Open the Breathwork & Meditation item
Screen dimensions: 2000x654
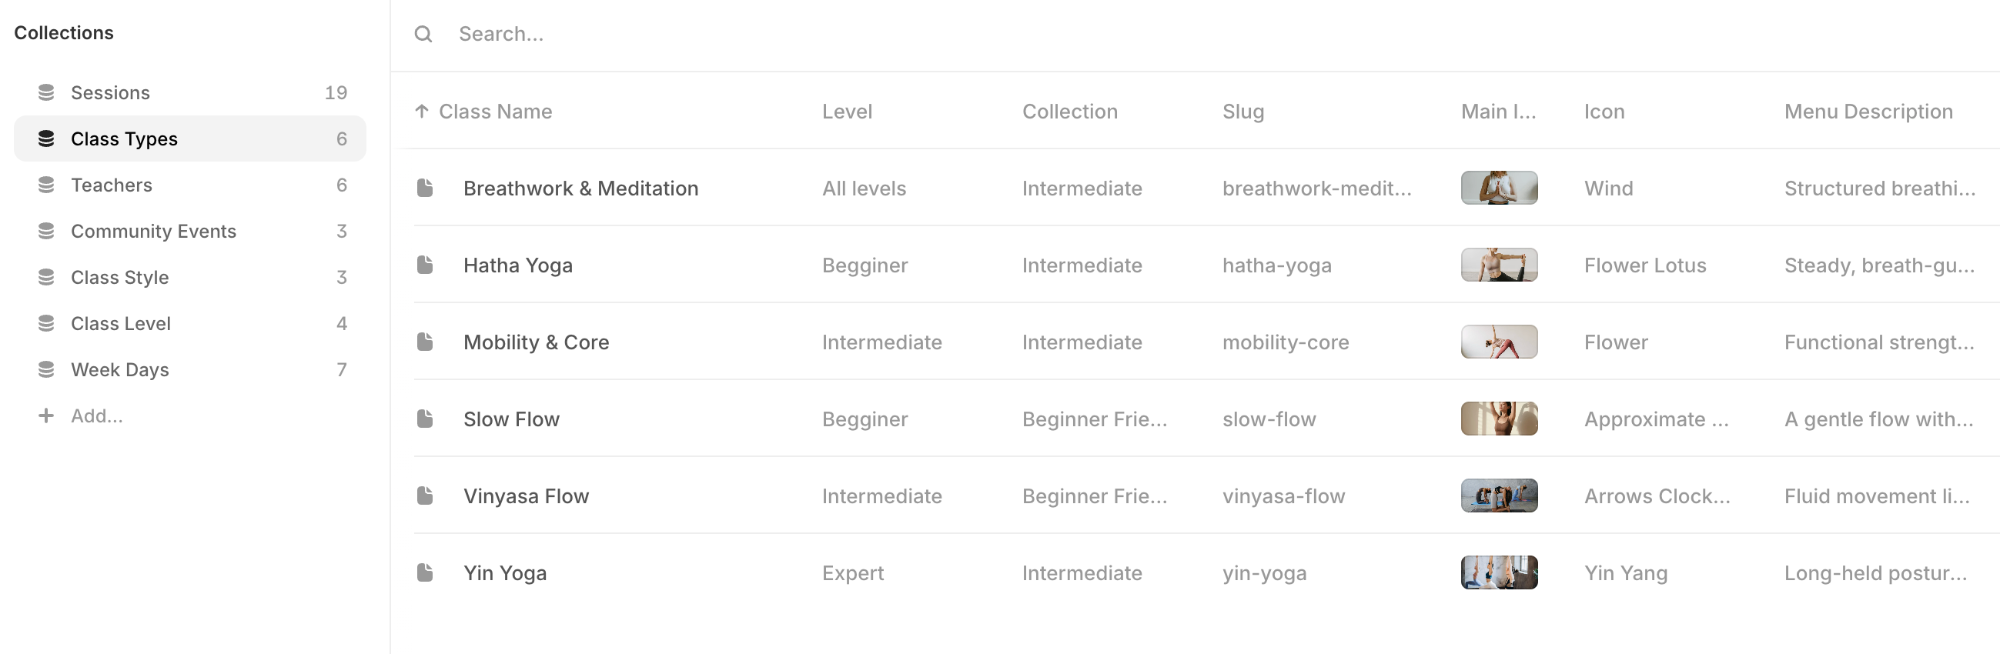(x=580, y=188)
